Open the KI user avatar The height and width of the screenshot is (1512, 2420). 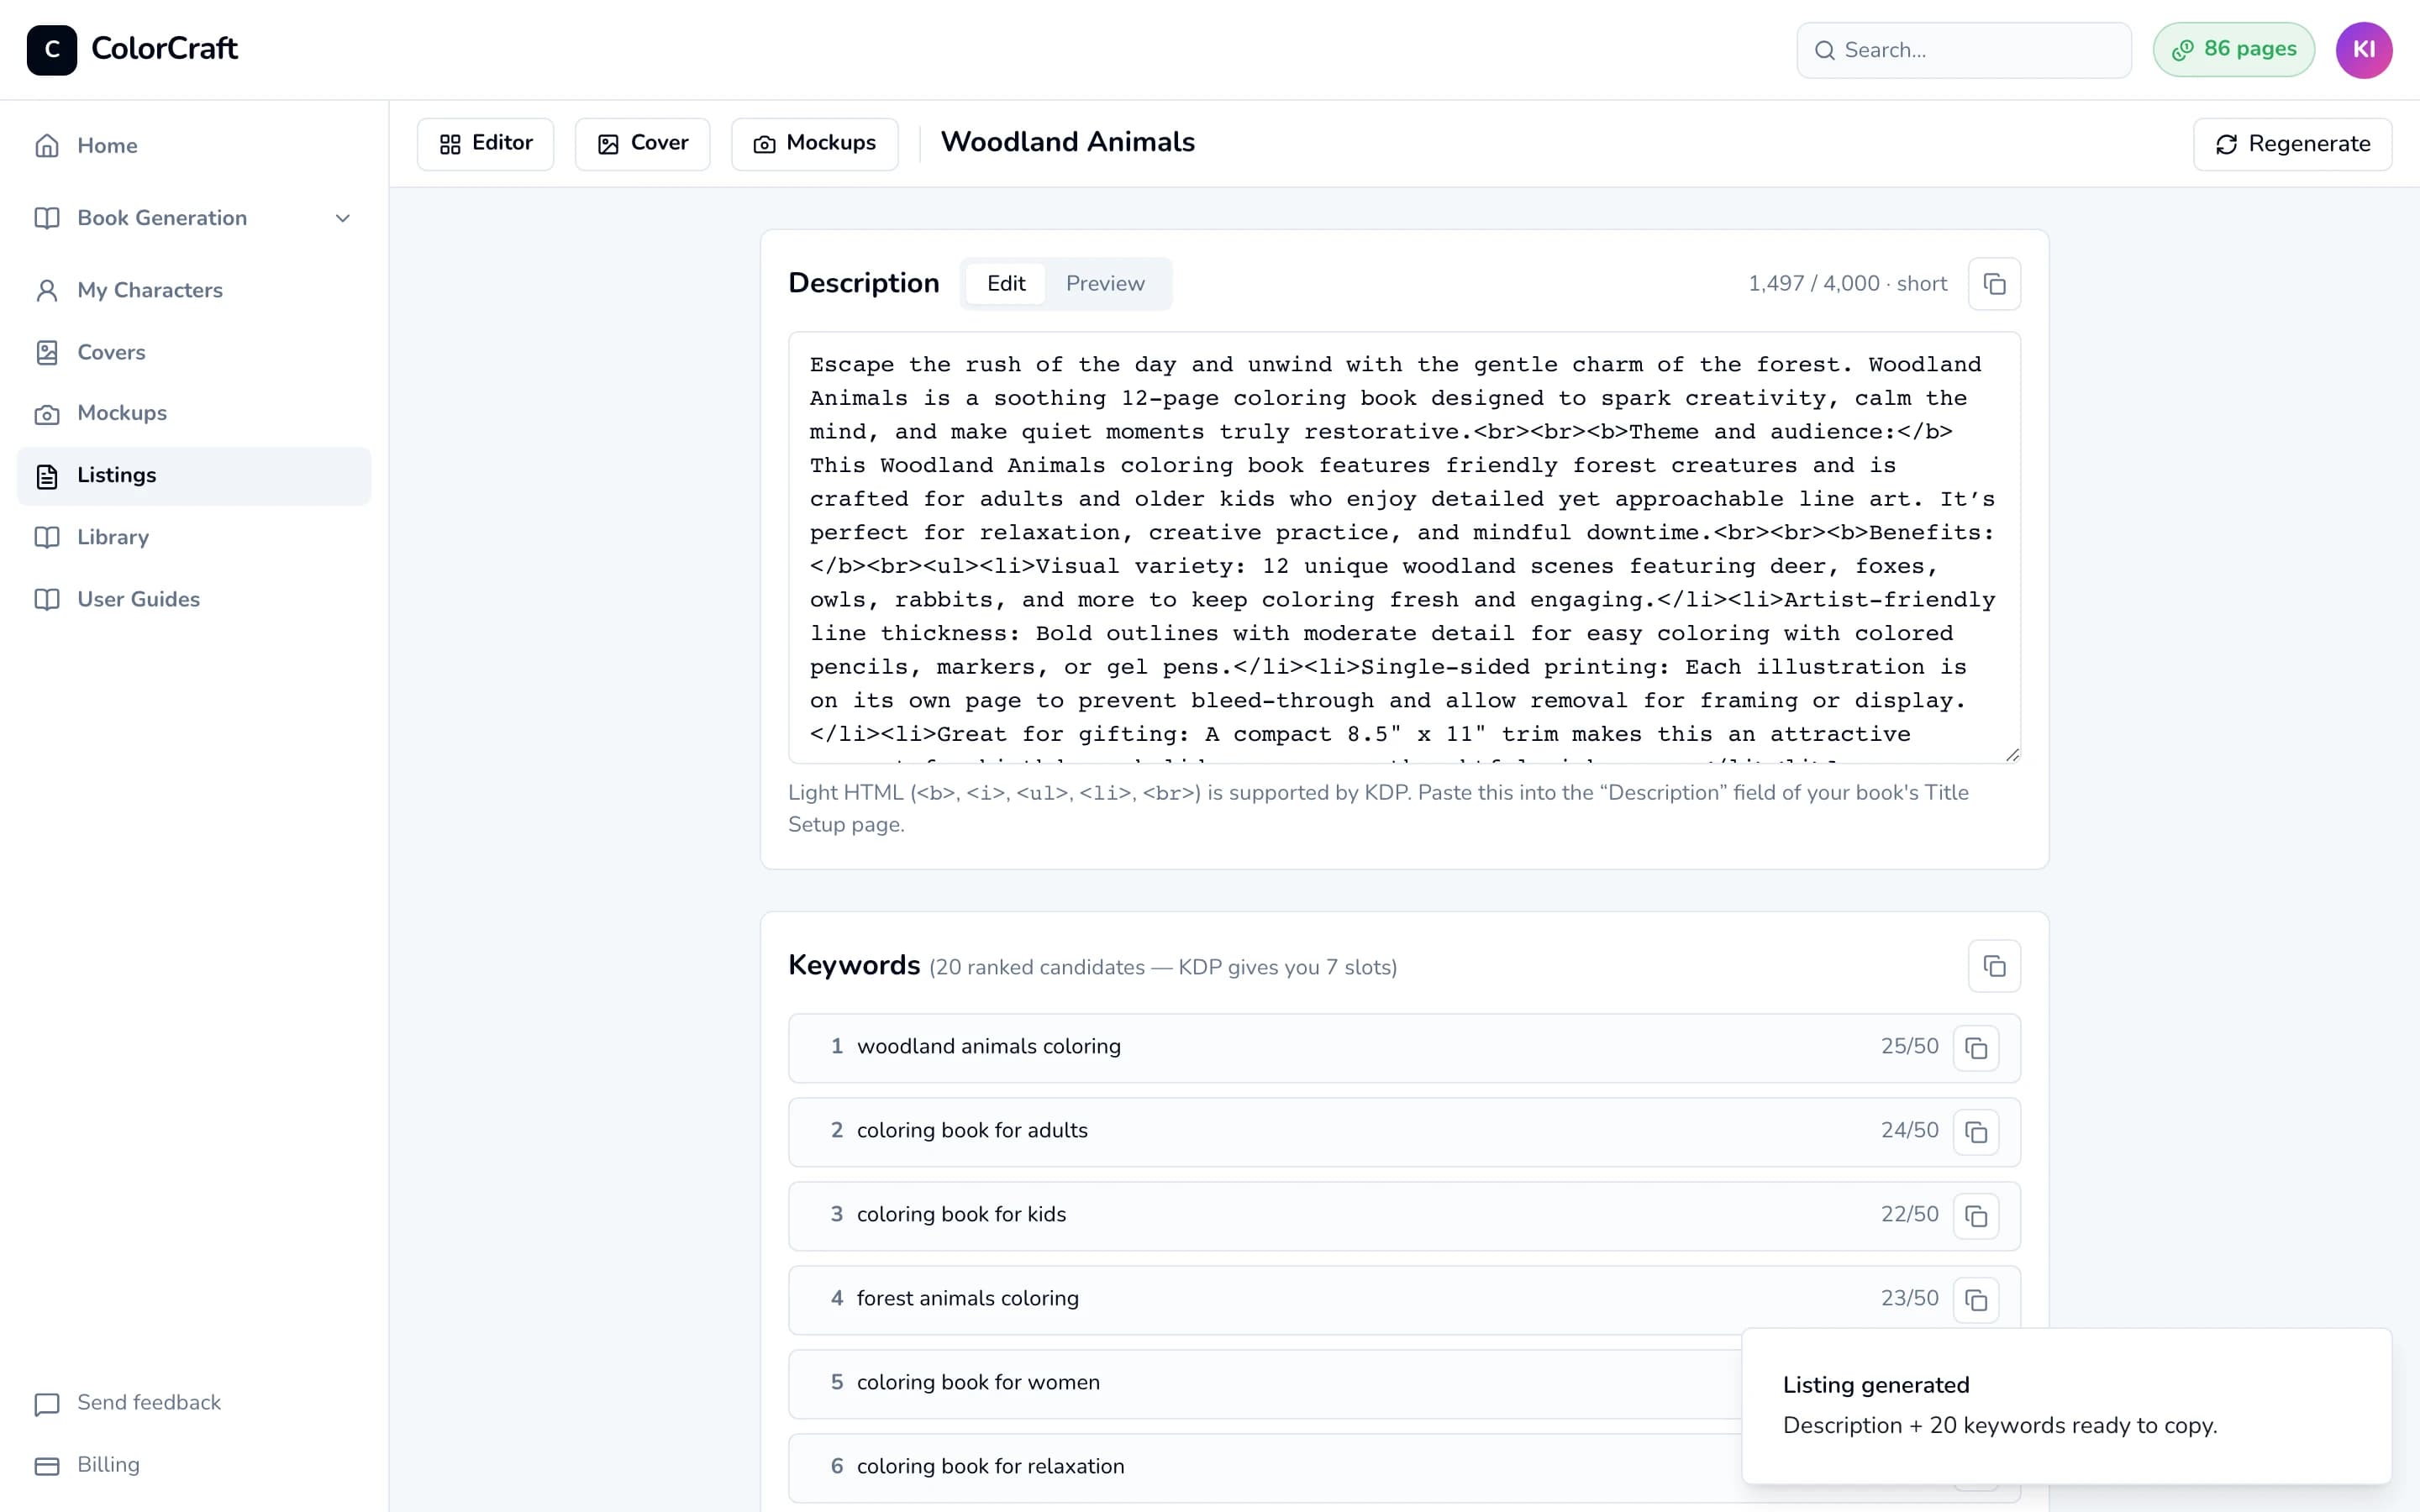[x=2363, y=50]
